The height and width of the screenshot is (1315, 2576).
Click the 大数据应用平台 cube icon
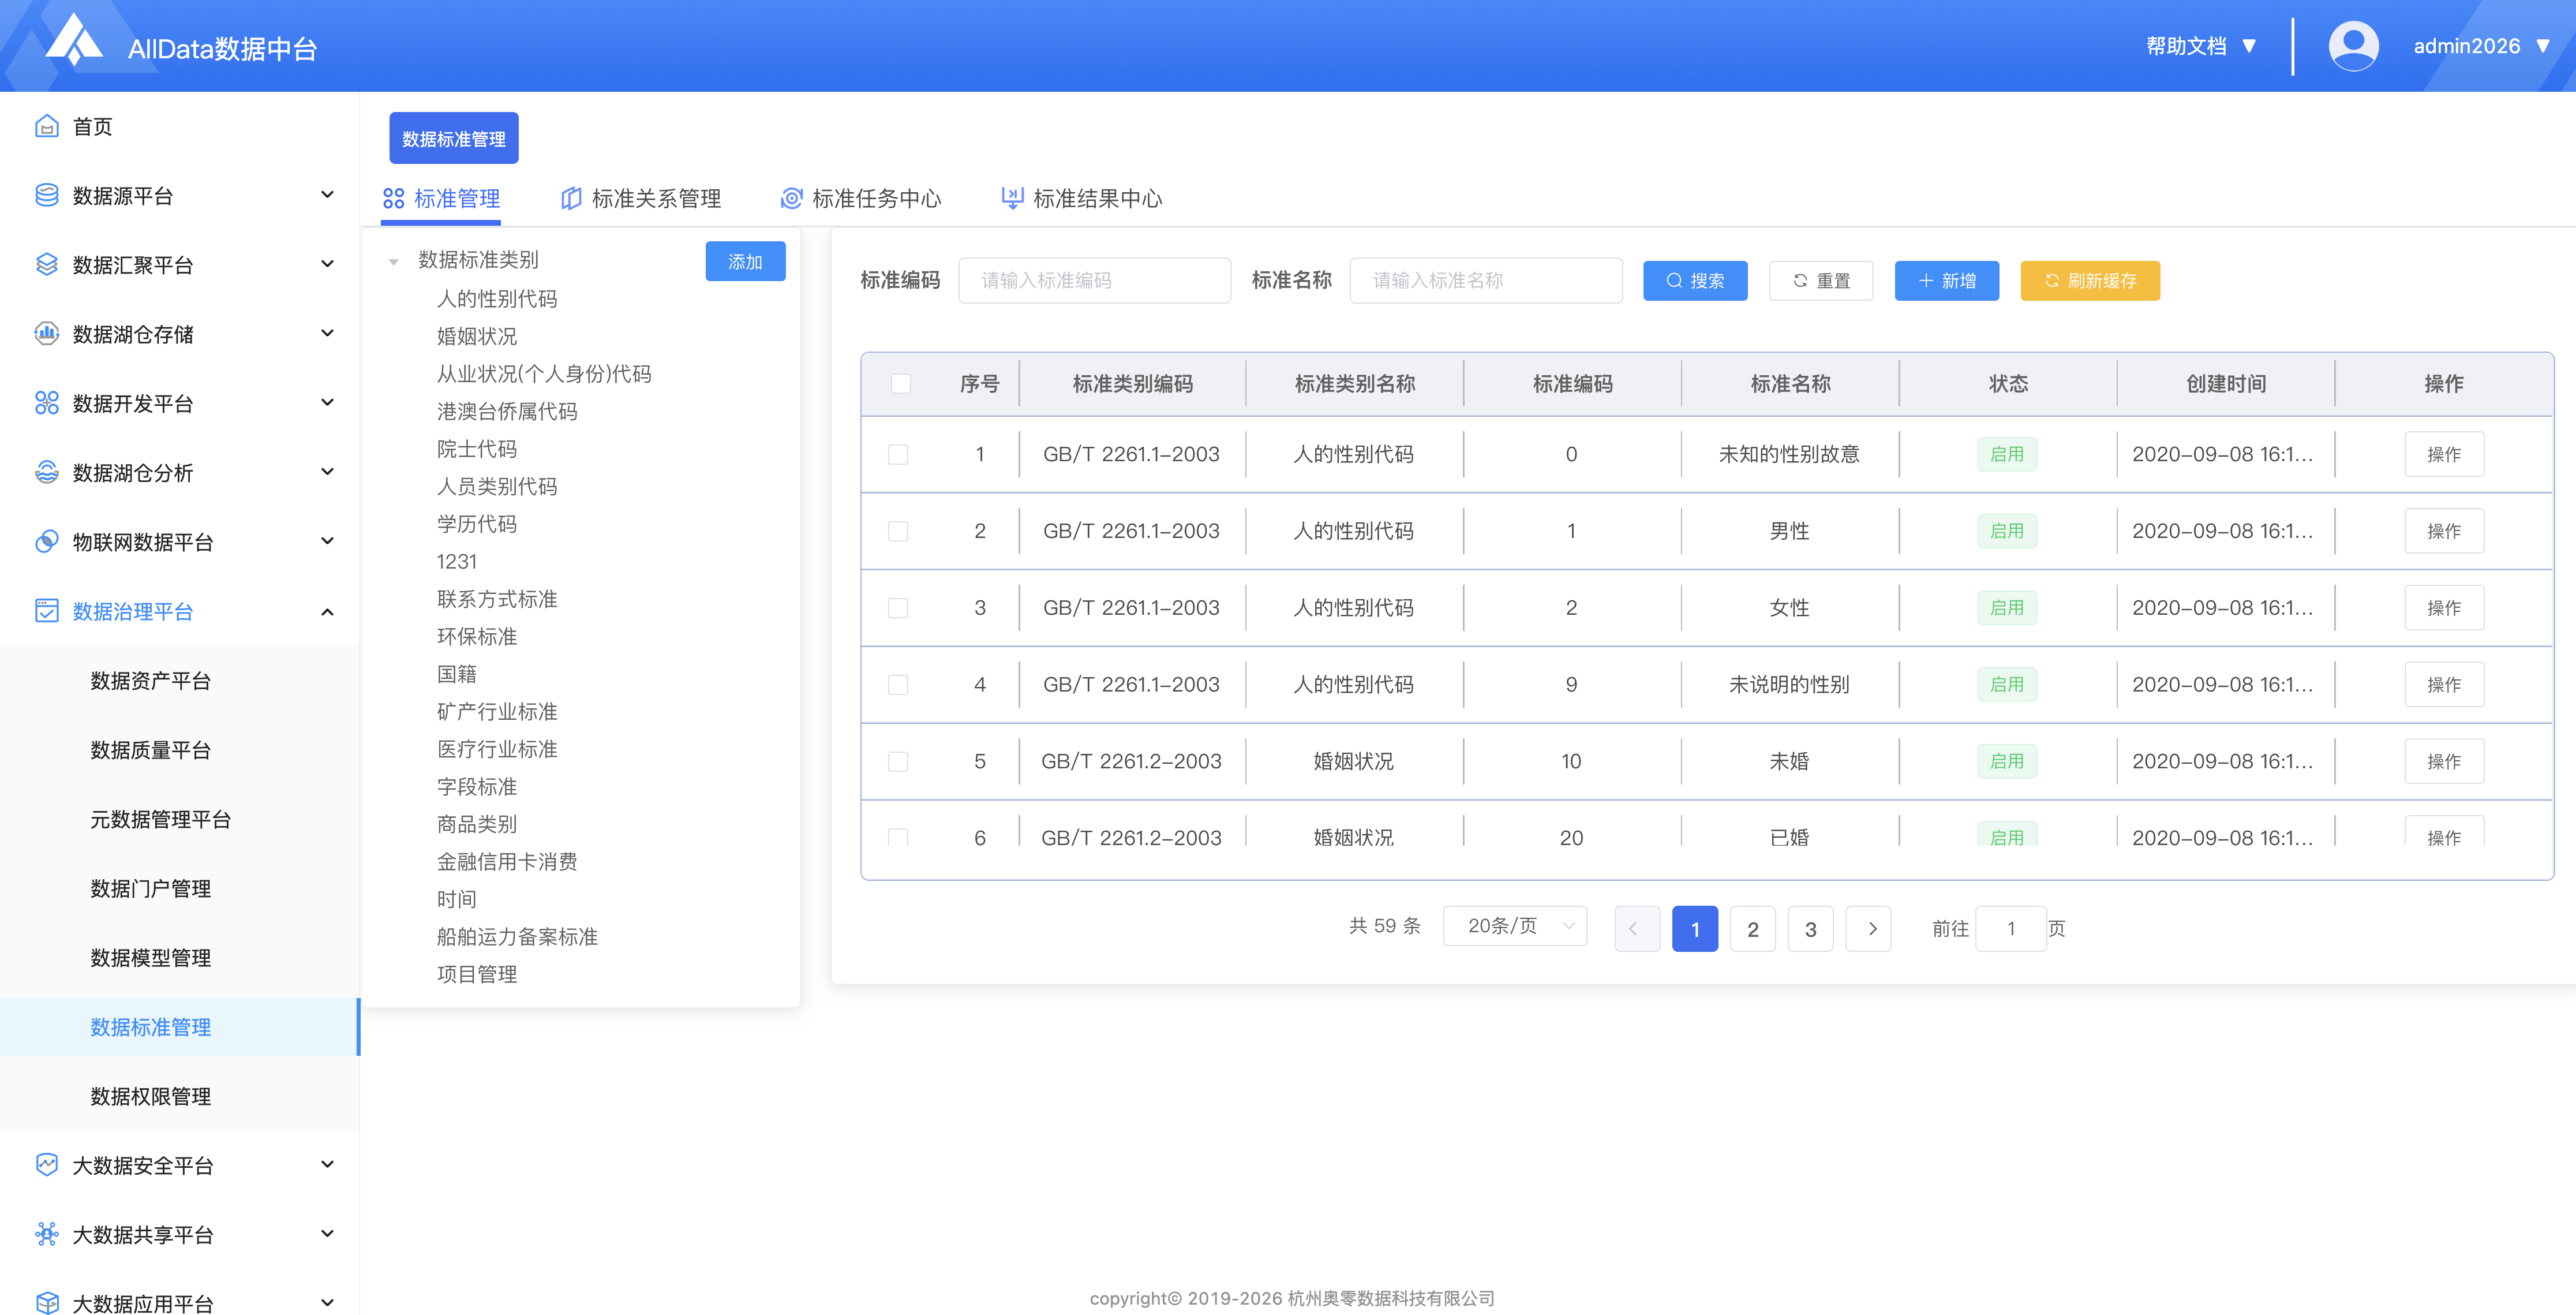[x=46, y=1302]
